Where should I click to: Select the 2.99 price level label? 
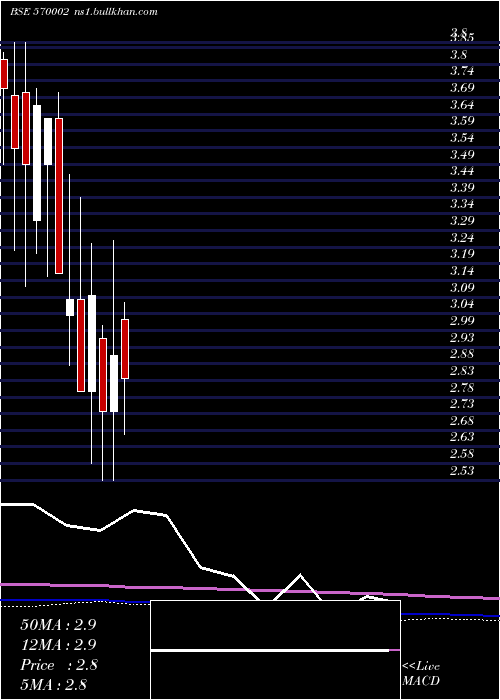click(462, 321)
